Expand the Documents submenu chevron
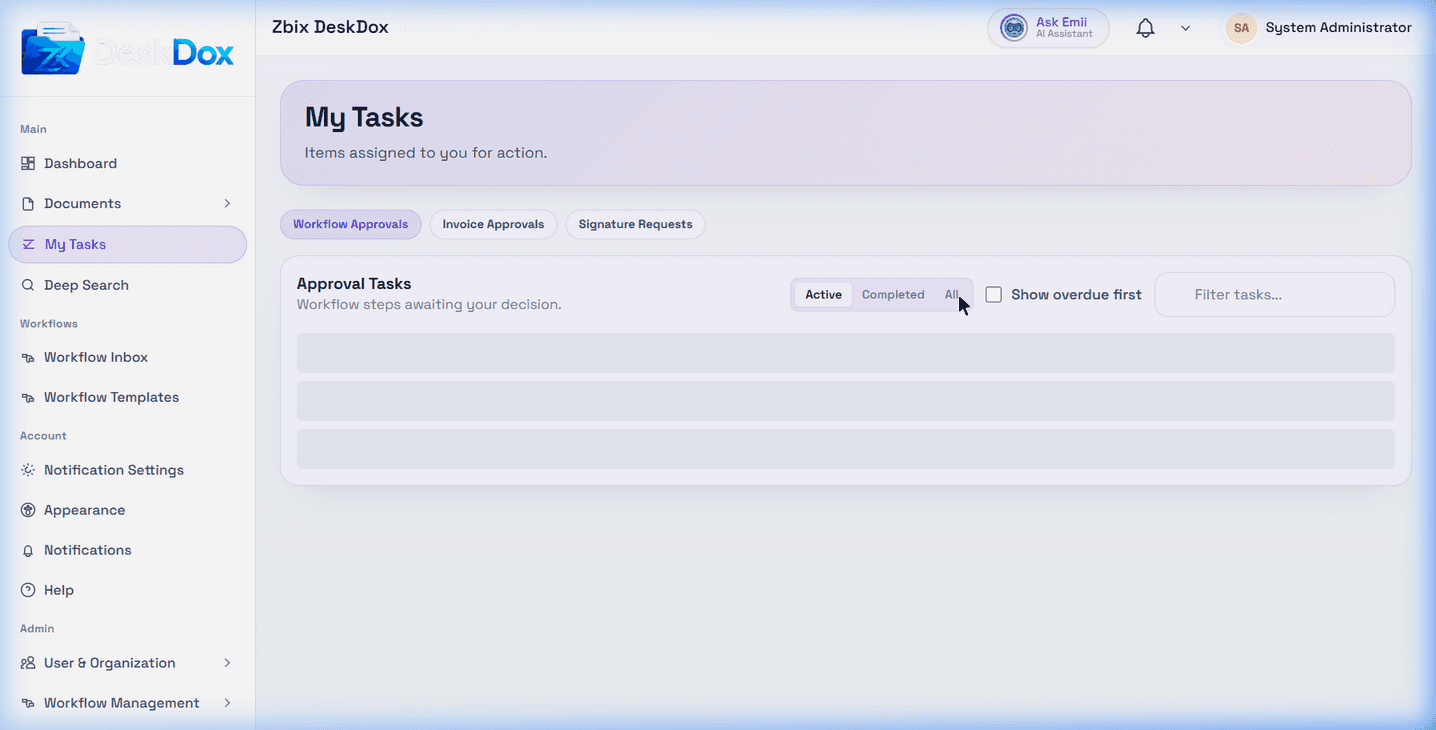This screenshot has height=730, width=1436. 227,203
